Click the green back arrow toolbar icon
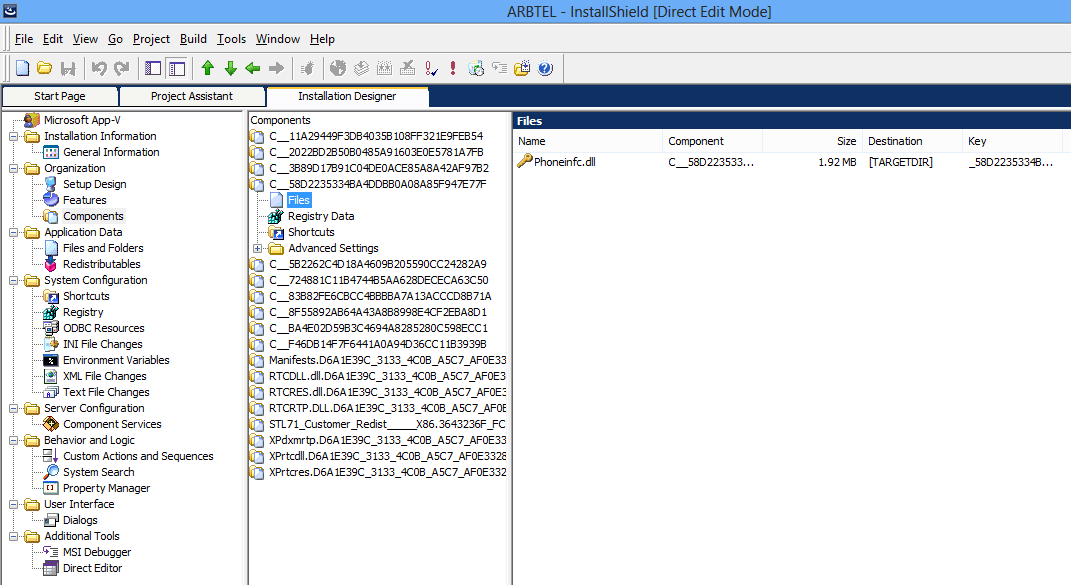 (x=253, y=69)
